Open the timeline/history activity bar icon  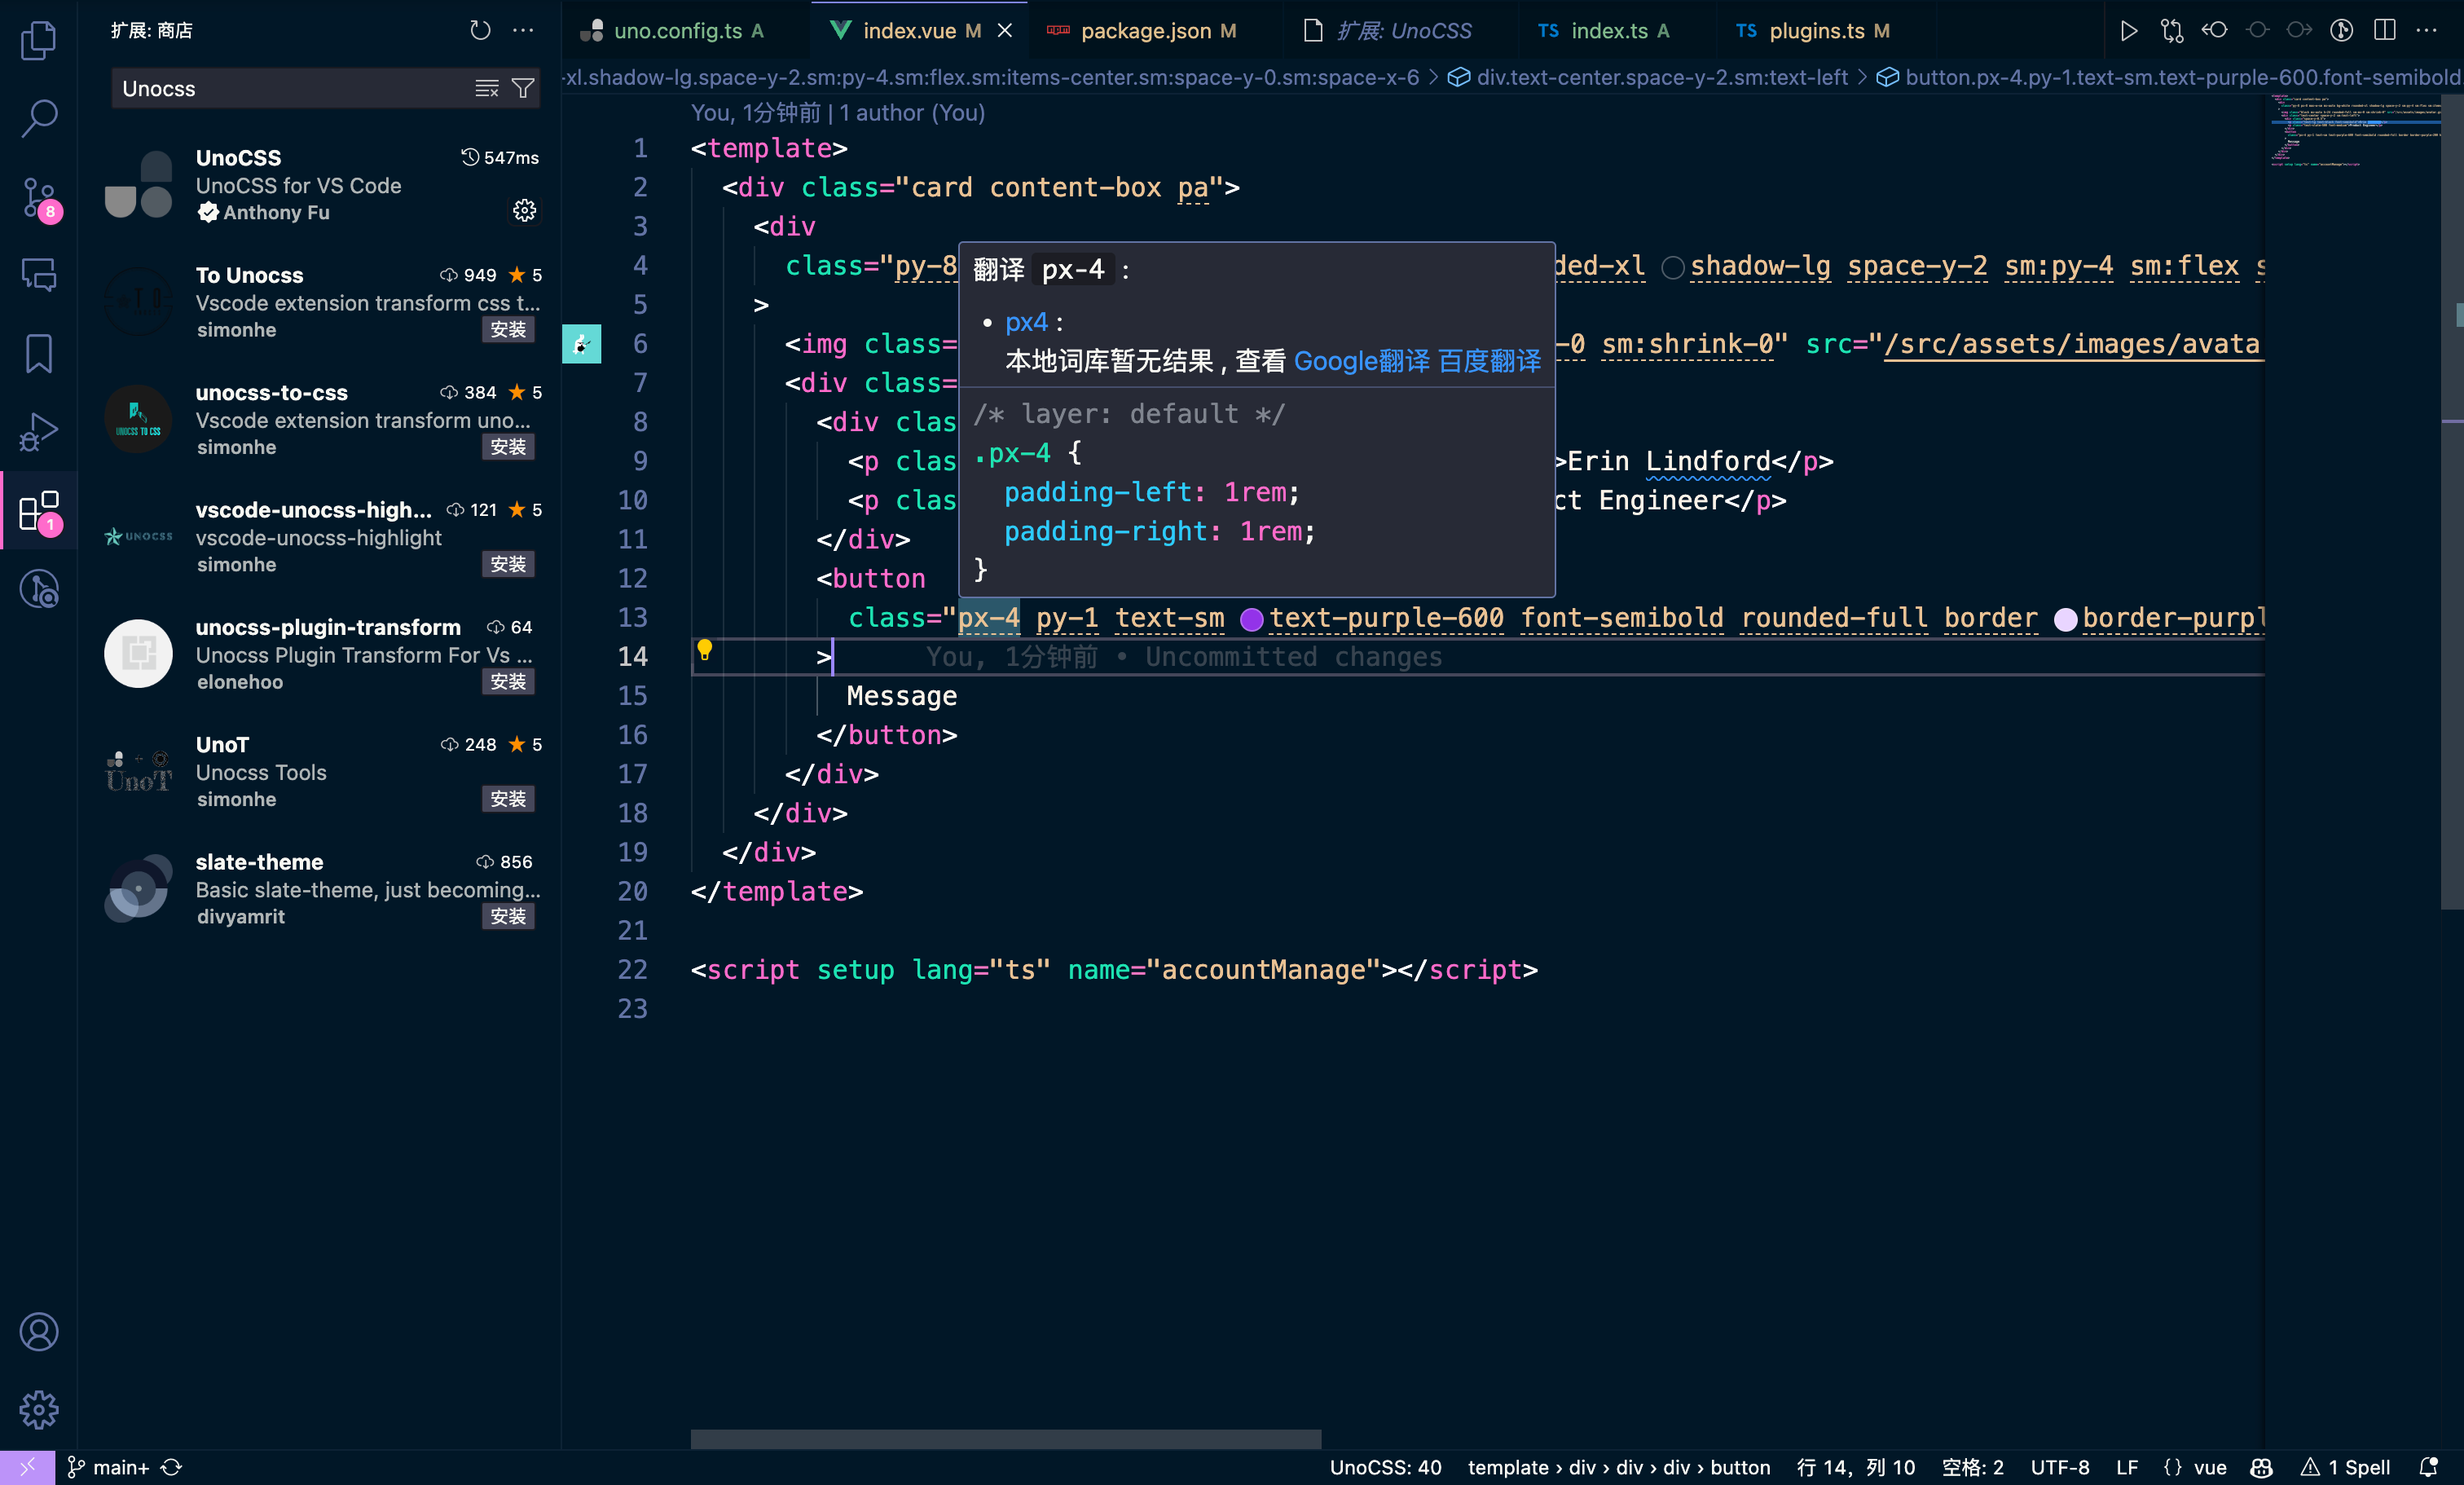39,589
